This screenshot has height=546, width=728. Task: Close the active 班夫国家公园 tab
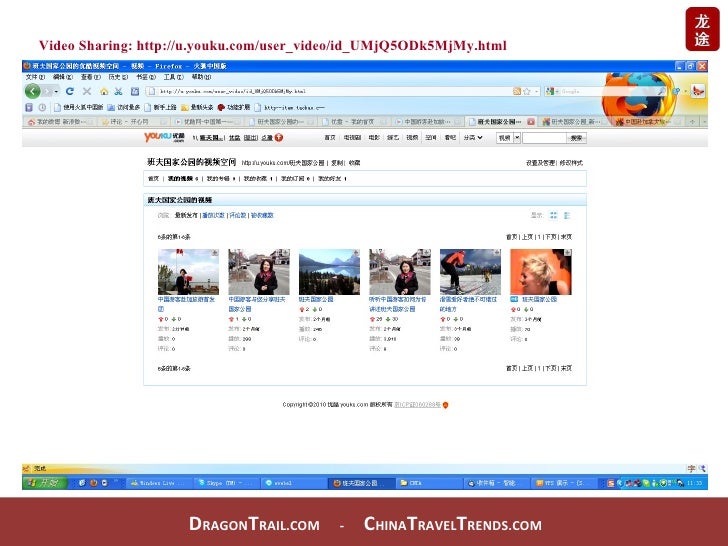pyautogui.click(x=531, y=122)
